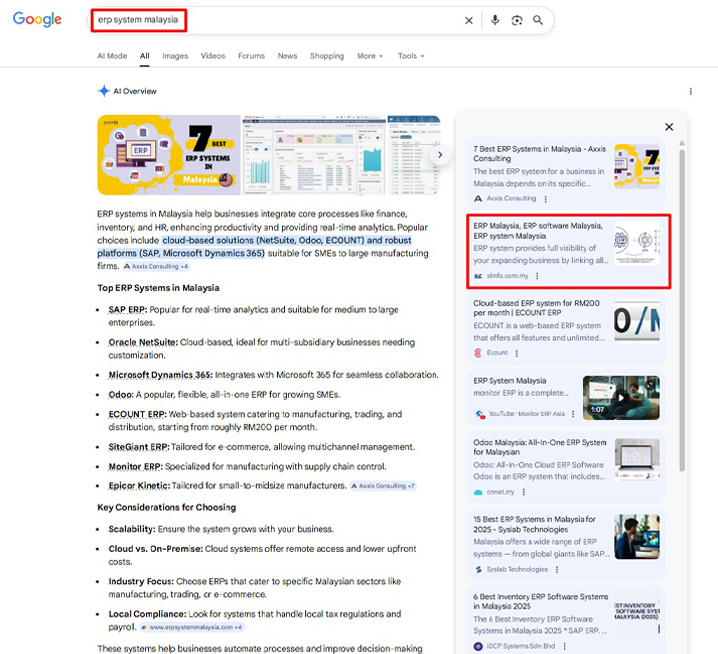Click the scroll-up arrow of sources panel
The width and height of the screenshot is (718, 654).
coord(682,143)
